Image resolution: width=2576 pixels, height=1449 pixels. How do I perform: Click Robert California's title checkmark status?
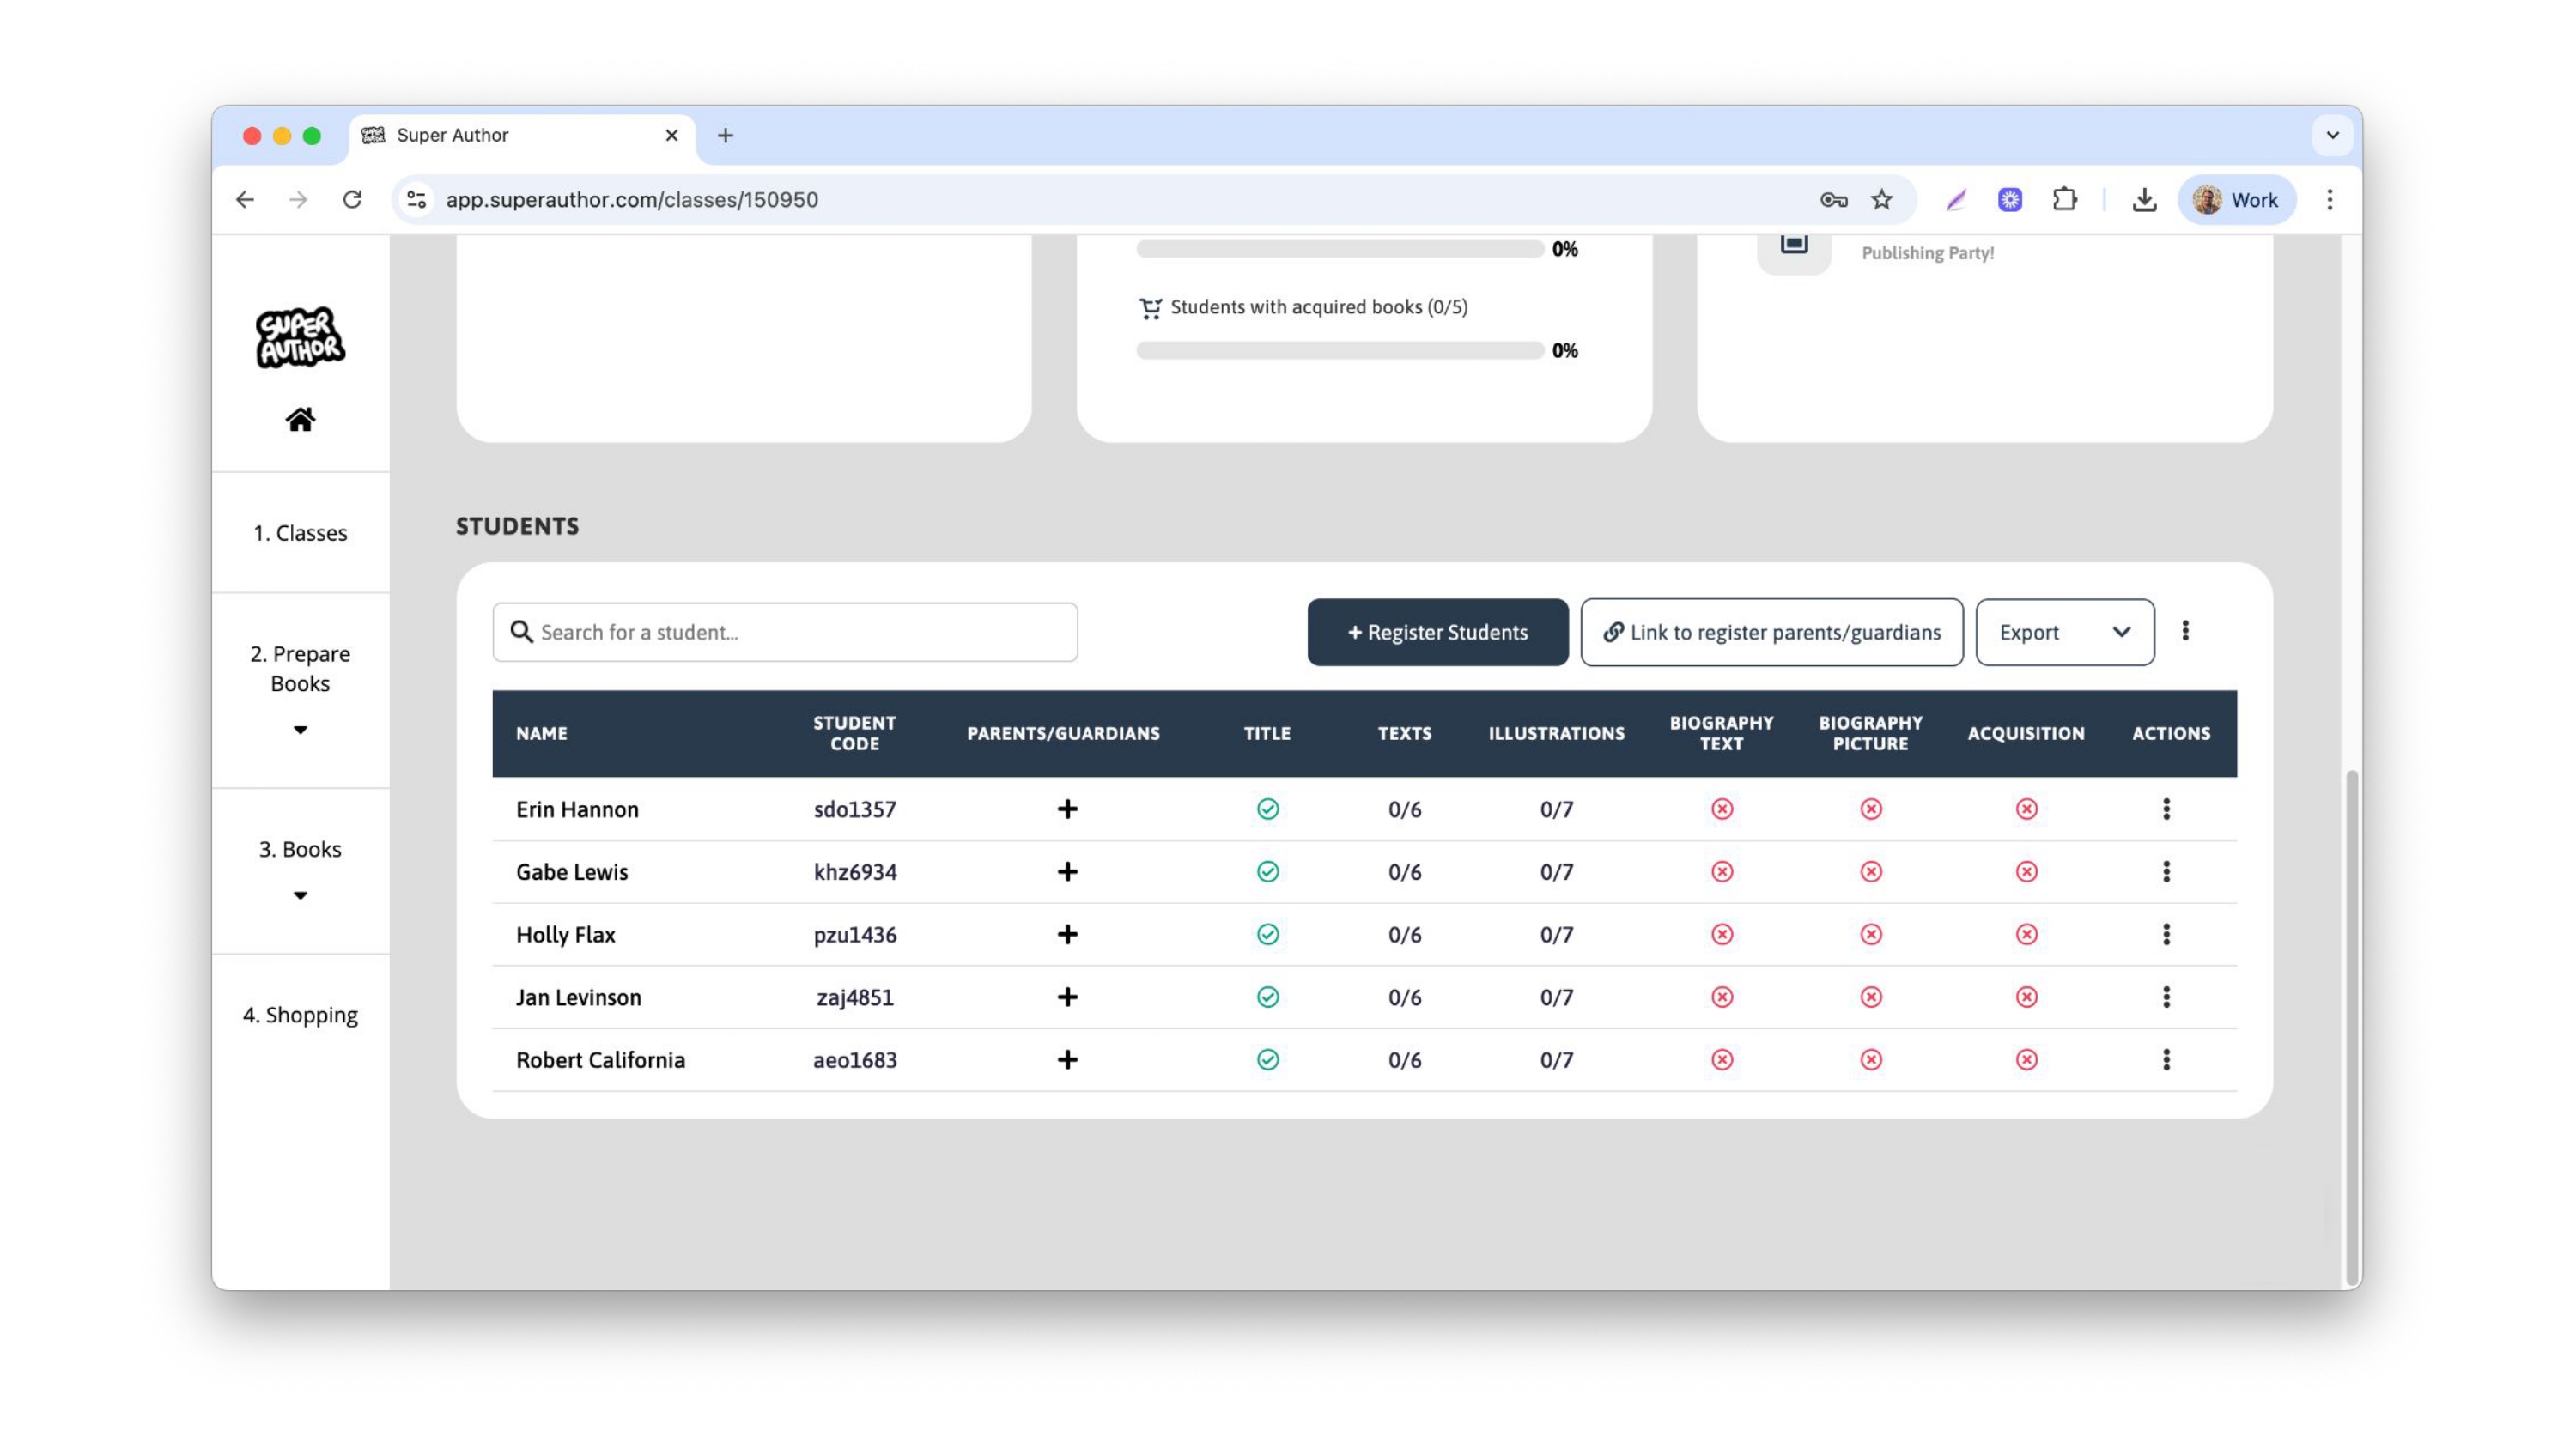point(1267,1060)
